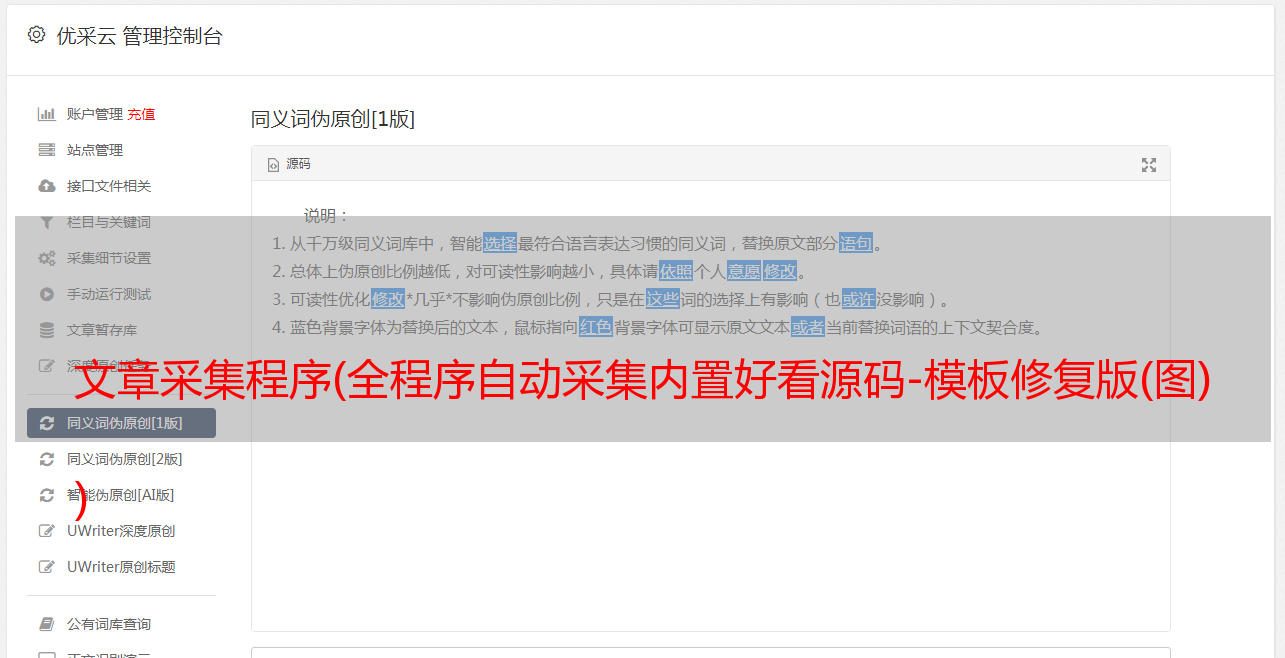Screen dimensions: 1285x658
Task: Click the cloud upload icon for 接口文件相关
Action: pyautogui.click(x=46, y=186)
